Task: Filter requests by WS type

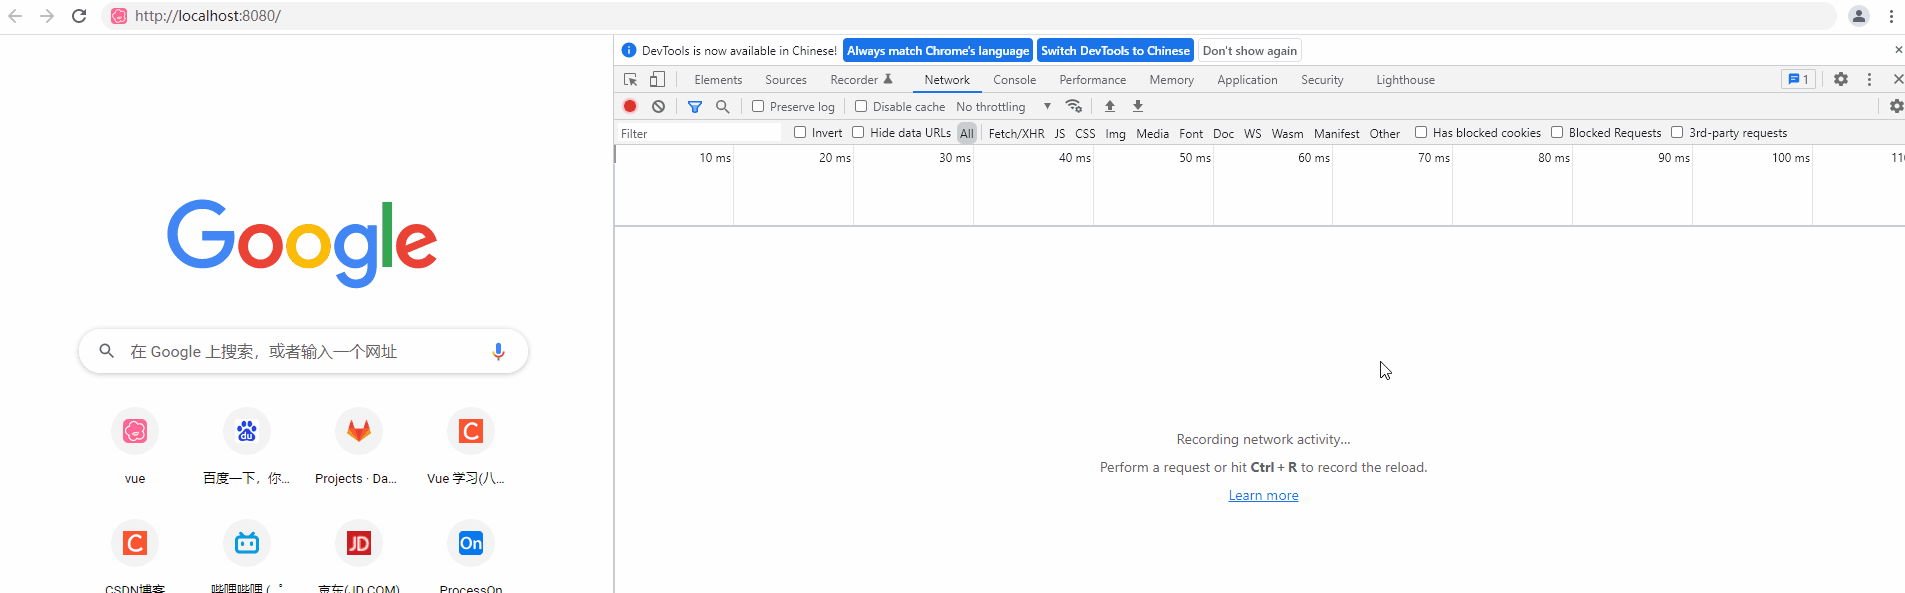Action: tap(1252, 133)
